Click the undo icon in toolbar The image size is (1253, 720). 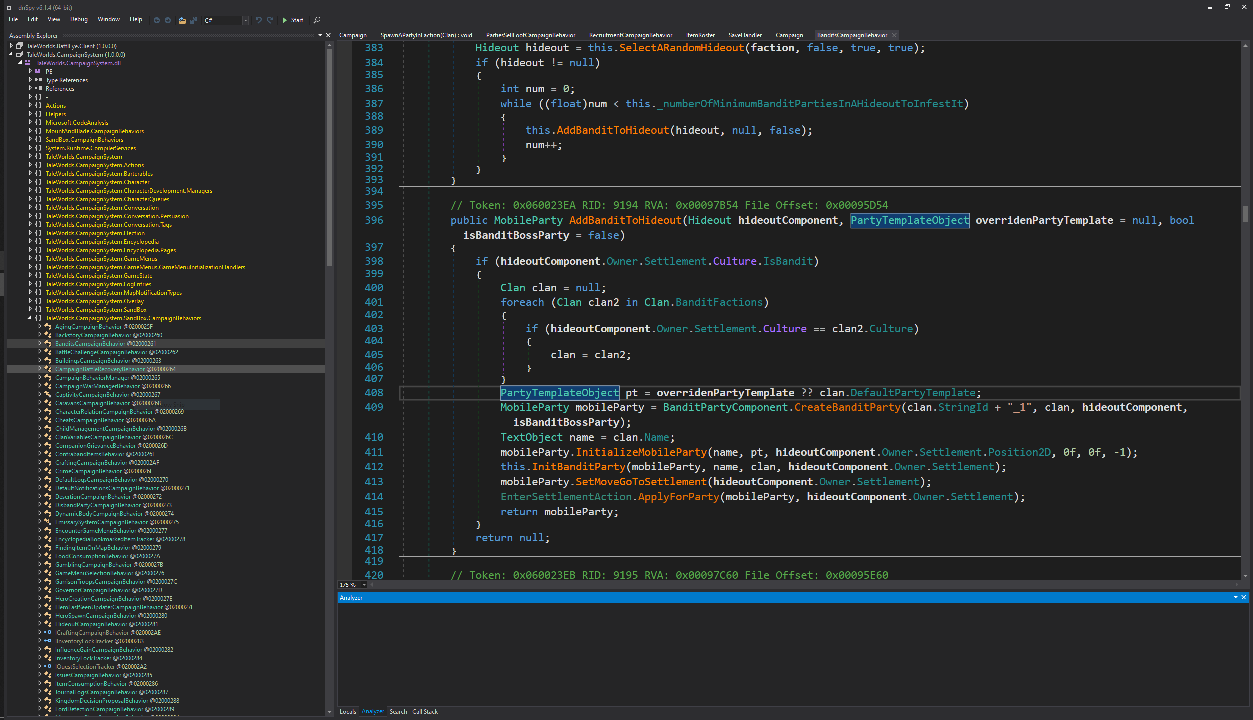pyautogui.click(x=258, y=19)
